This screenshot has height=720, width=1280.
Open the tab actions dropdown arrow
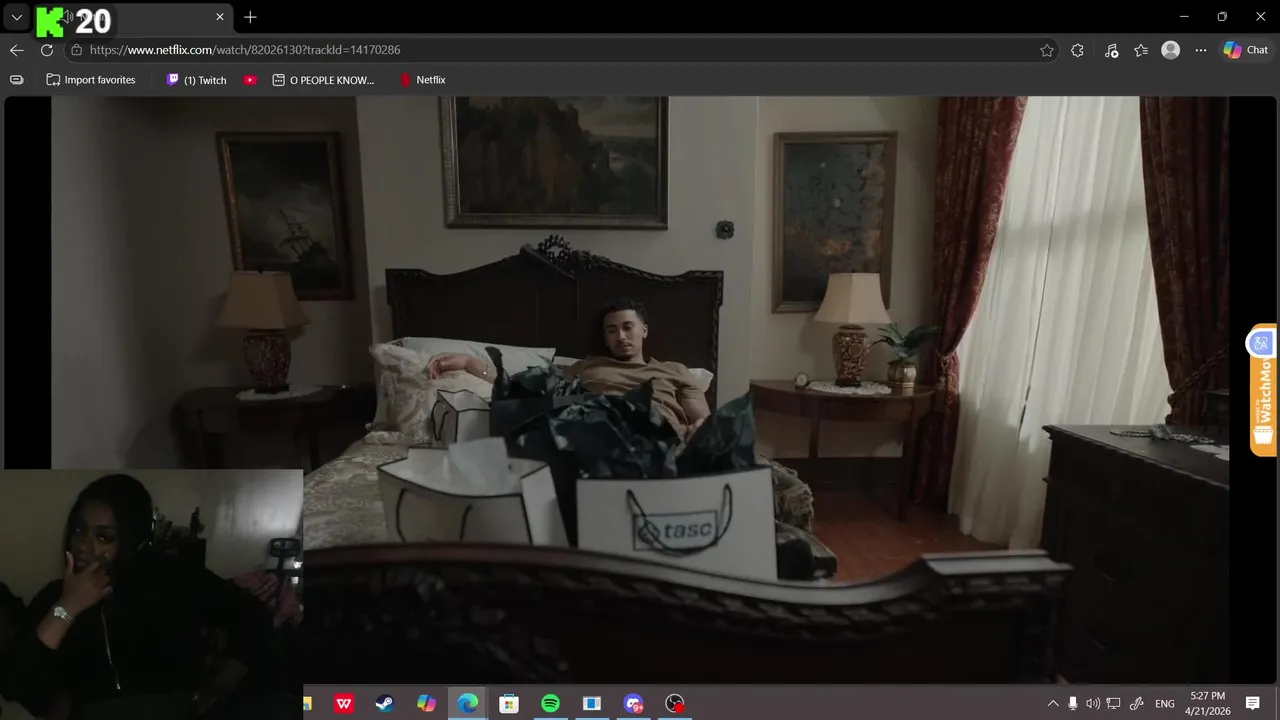(x=16, y=17)
